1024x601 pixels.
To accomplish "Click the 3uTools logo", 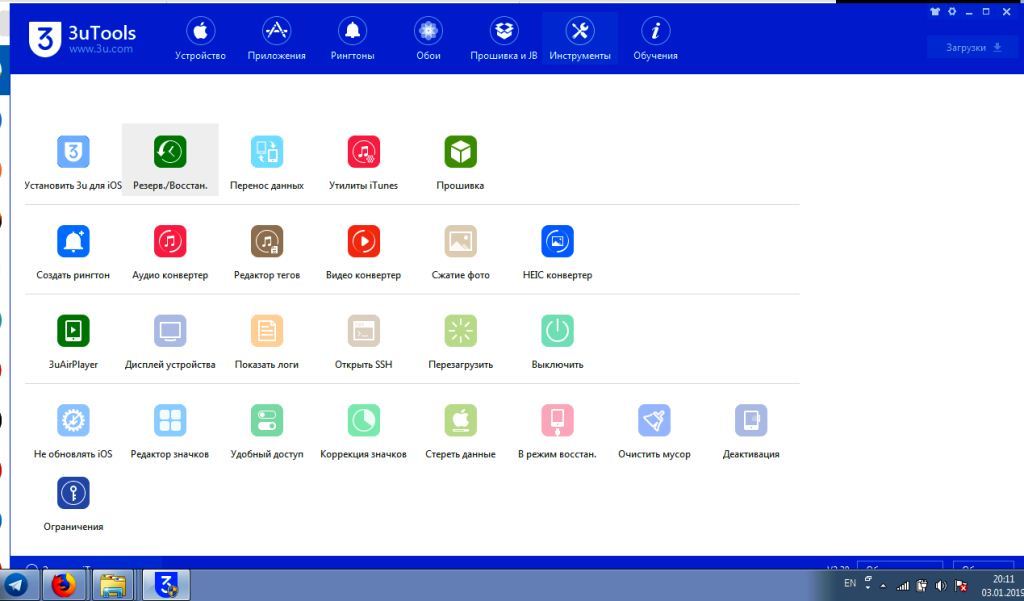I will point(82,38).
